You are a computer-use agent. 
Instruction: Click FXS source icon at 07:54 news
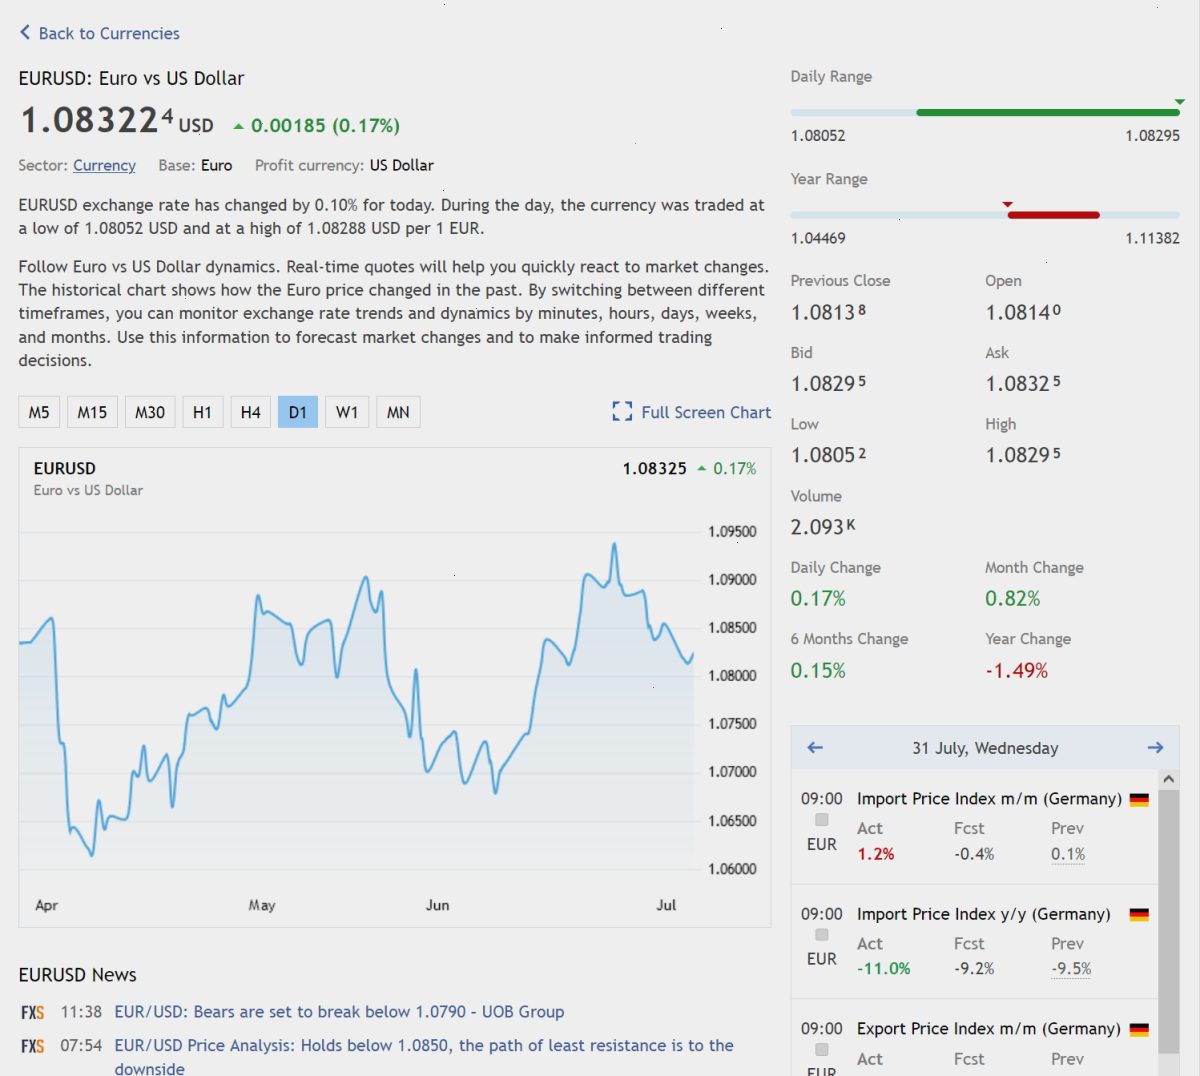[32, 1047]
